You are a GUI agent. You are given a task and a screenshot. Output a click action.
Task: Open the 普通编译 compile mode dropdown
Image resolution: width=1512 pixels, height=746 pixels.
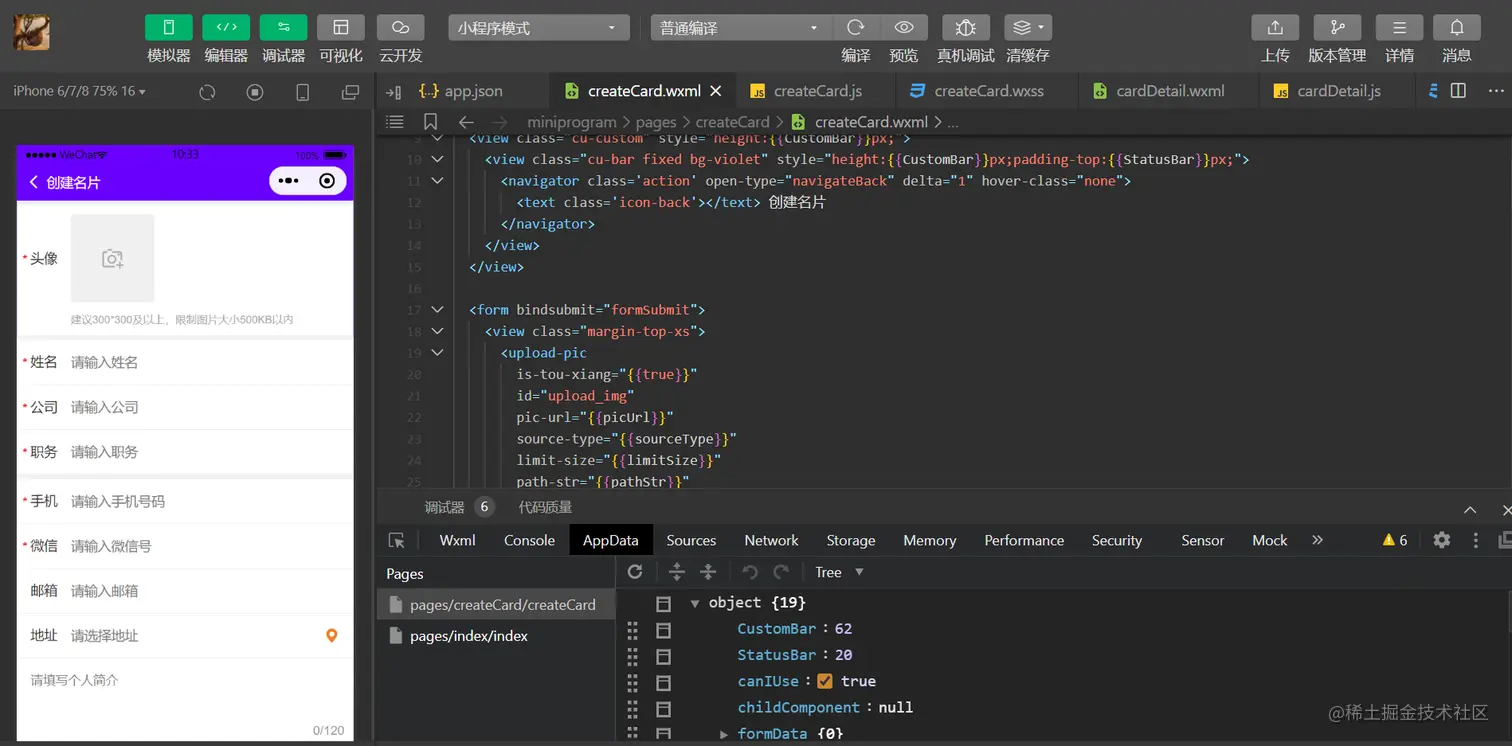pyautogui.click(x=739, y=28)
